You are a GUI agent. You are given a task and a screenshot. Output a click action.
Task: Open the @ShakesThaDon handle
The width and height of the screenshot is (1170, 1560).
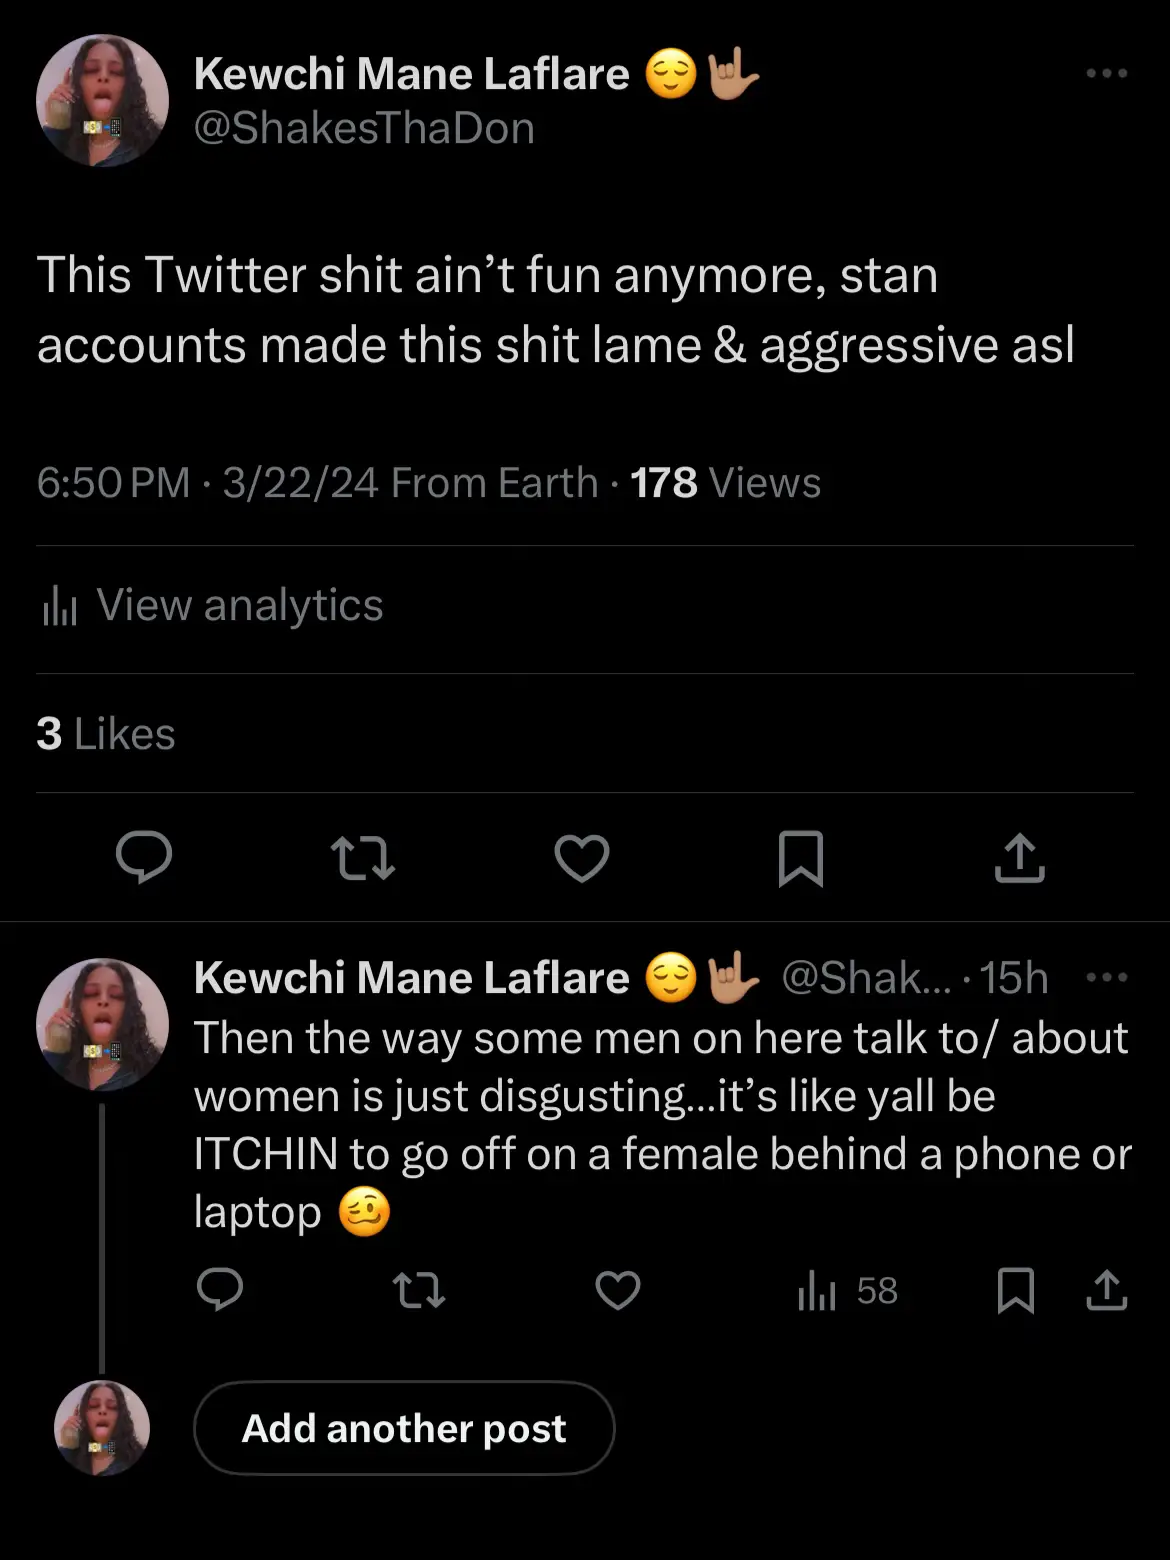[x=364, y=129]
